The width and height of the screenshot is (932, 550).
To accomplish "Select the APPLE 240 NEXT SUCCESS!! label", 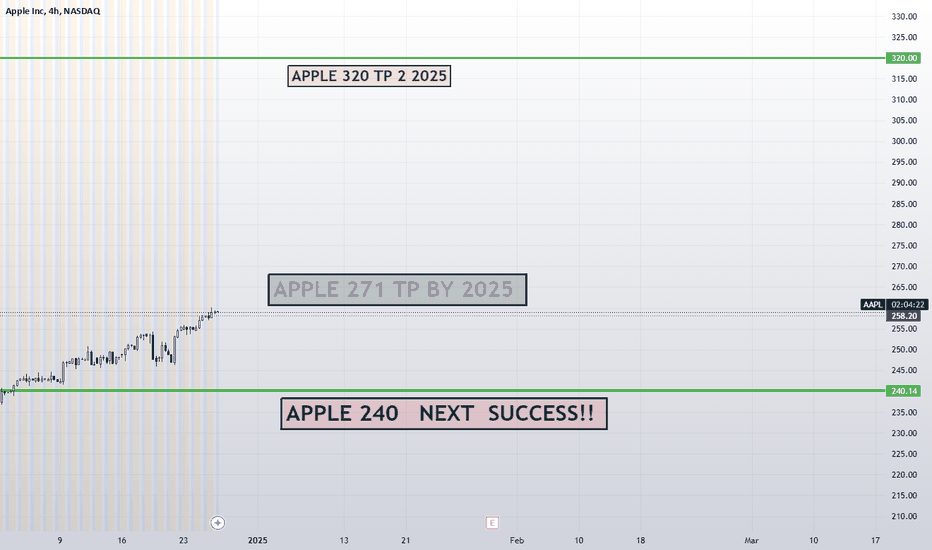I will [444, 413].
